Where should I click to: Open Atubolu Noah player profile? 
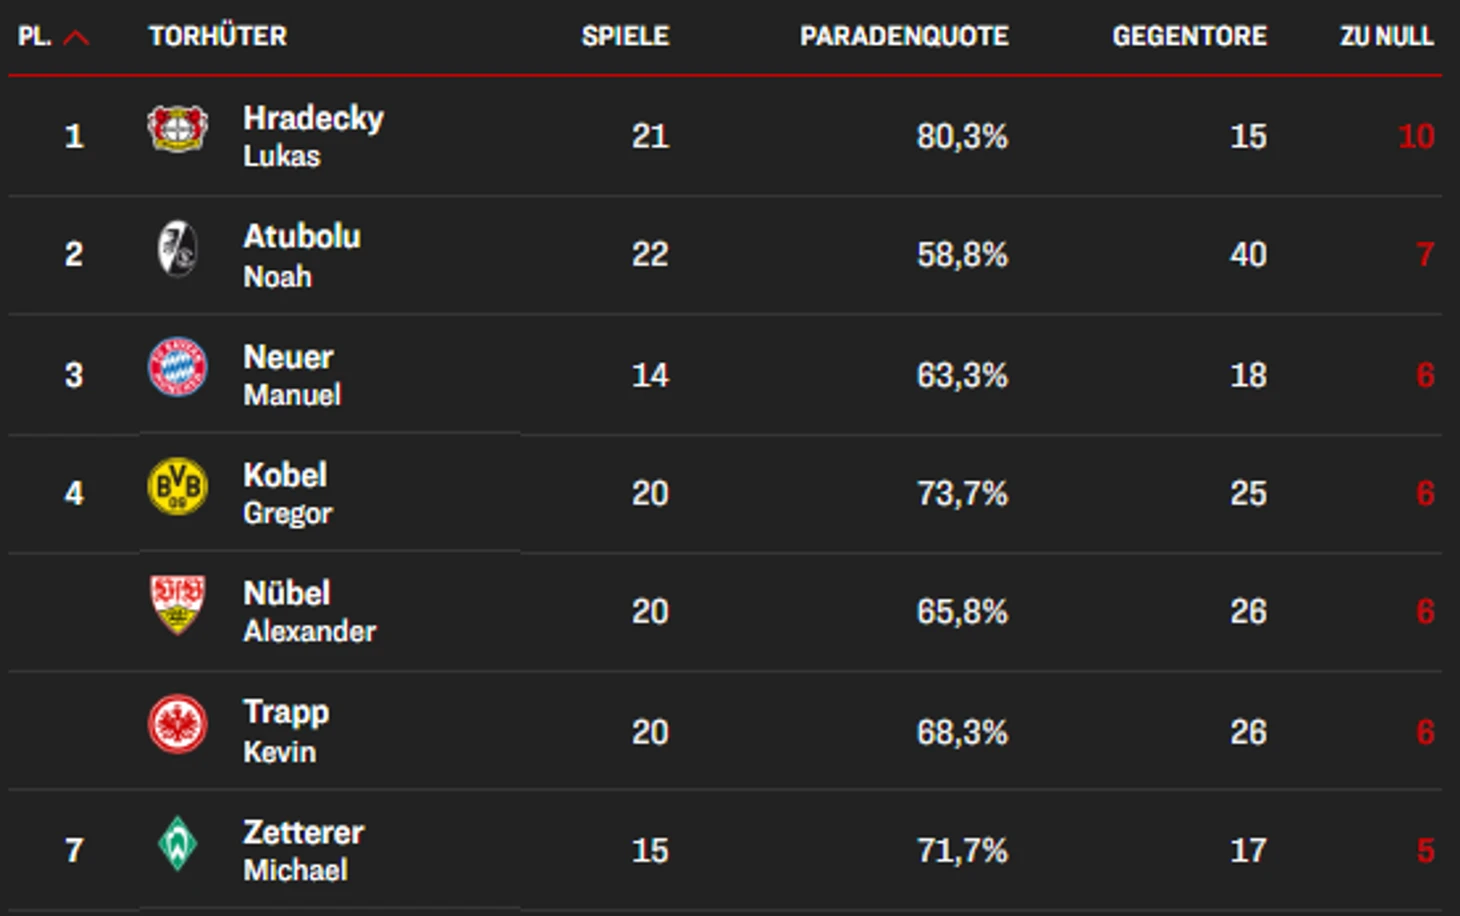click(x=302, y=255)
